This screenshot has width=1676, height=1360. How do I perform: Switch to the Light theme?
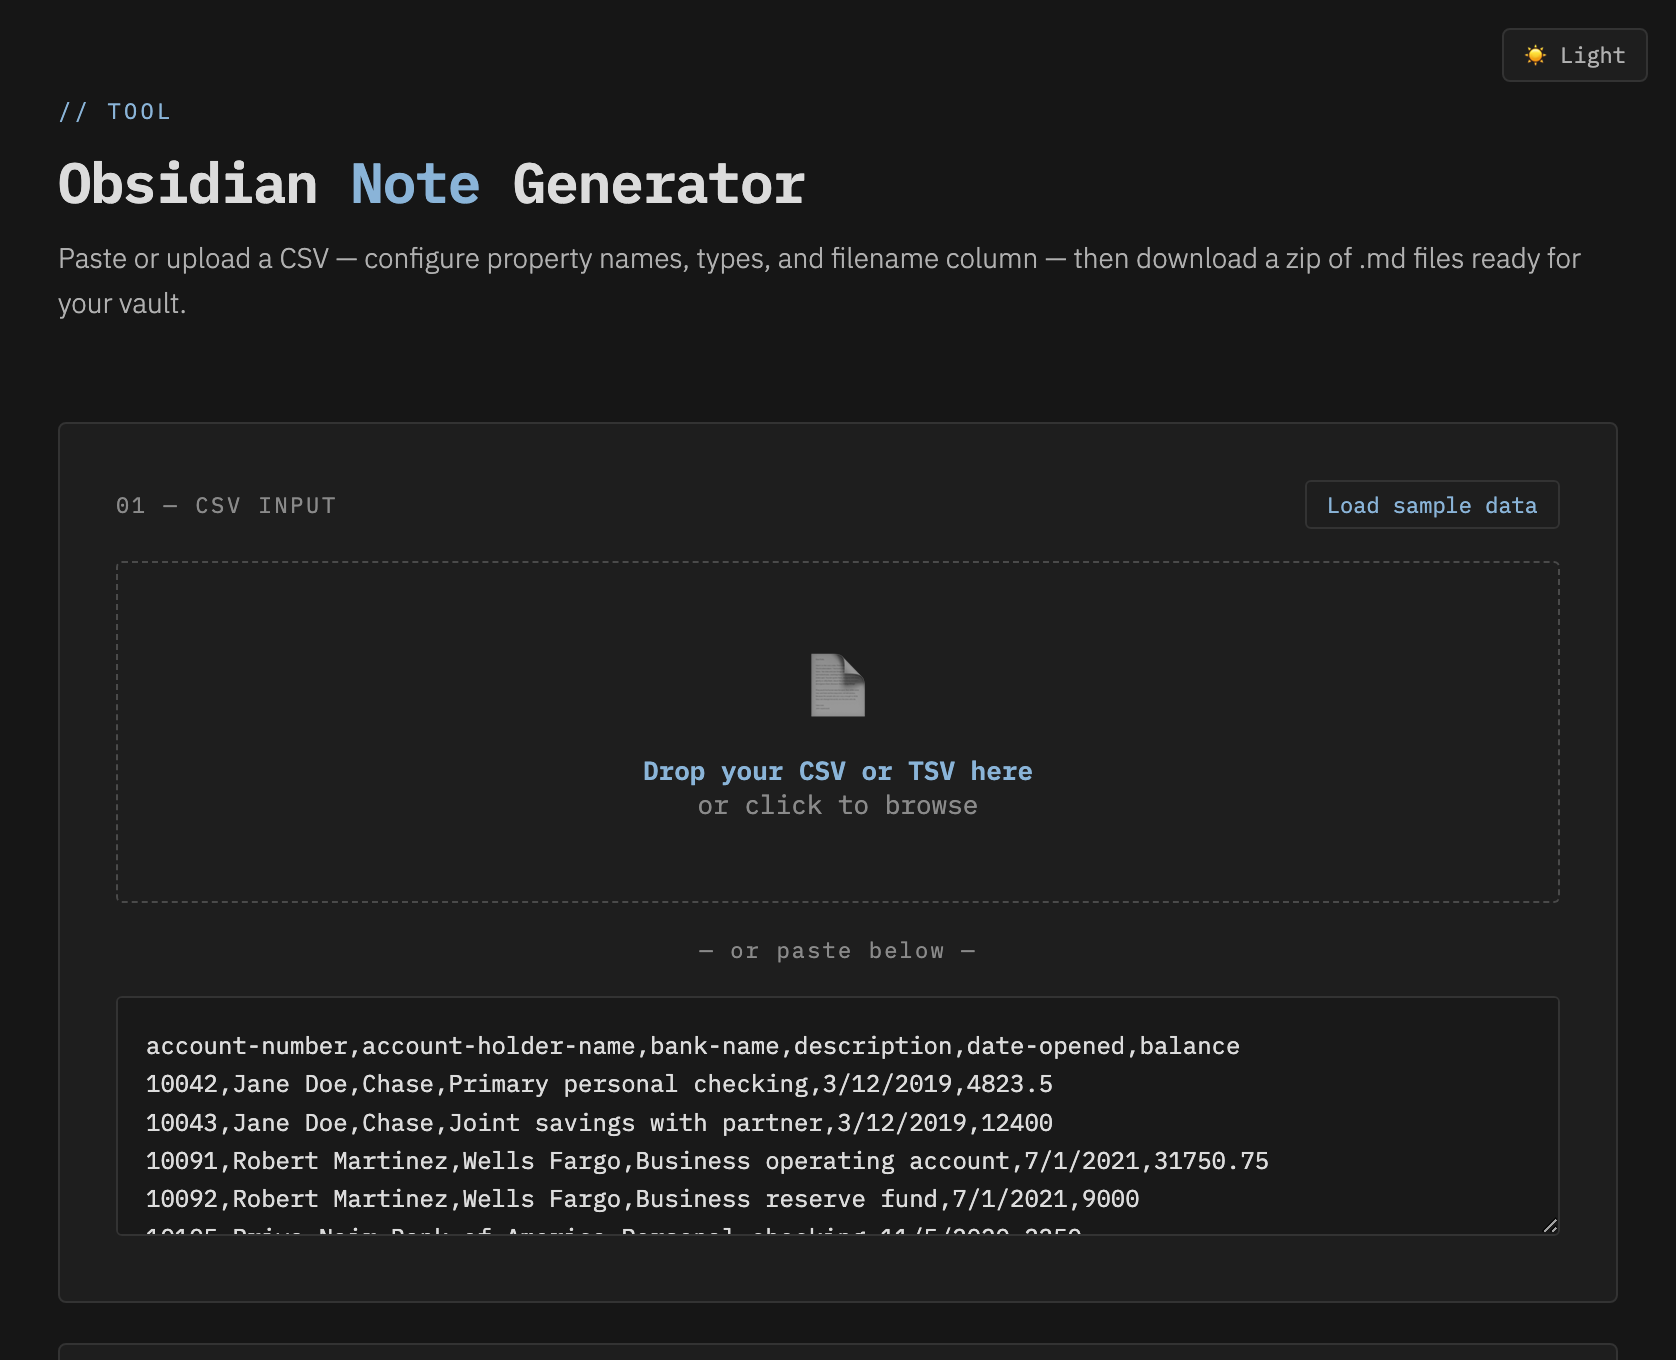1574,55
